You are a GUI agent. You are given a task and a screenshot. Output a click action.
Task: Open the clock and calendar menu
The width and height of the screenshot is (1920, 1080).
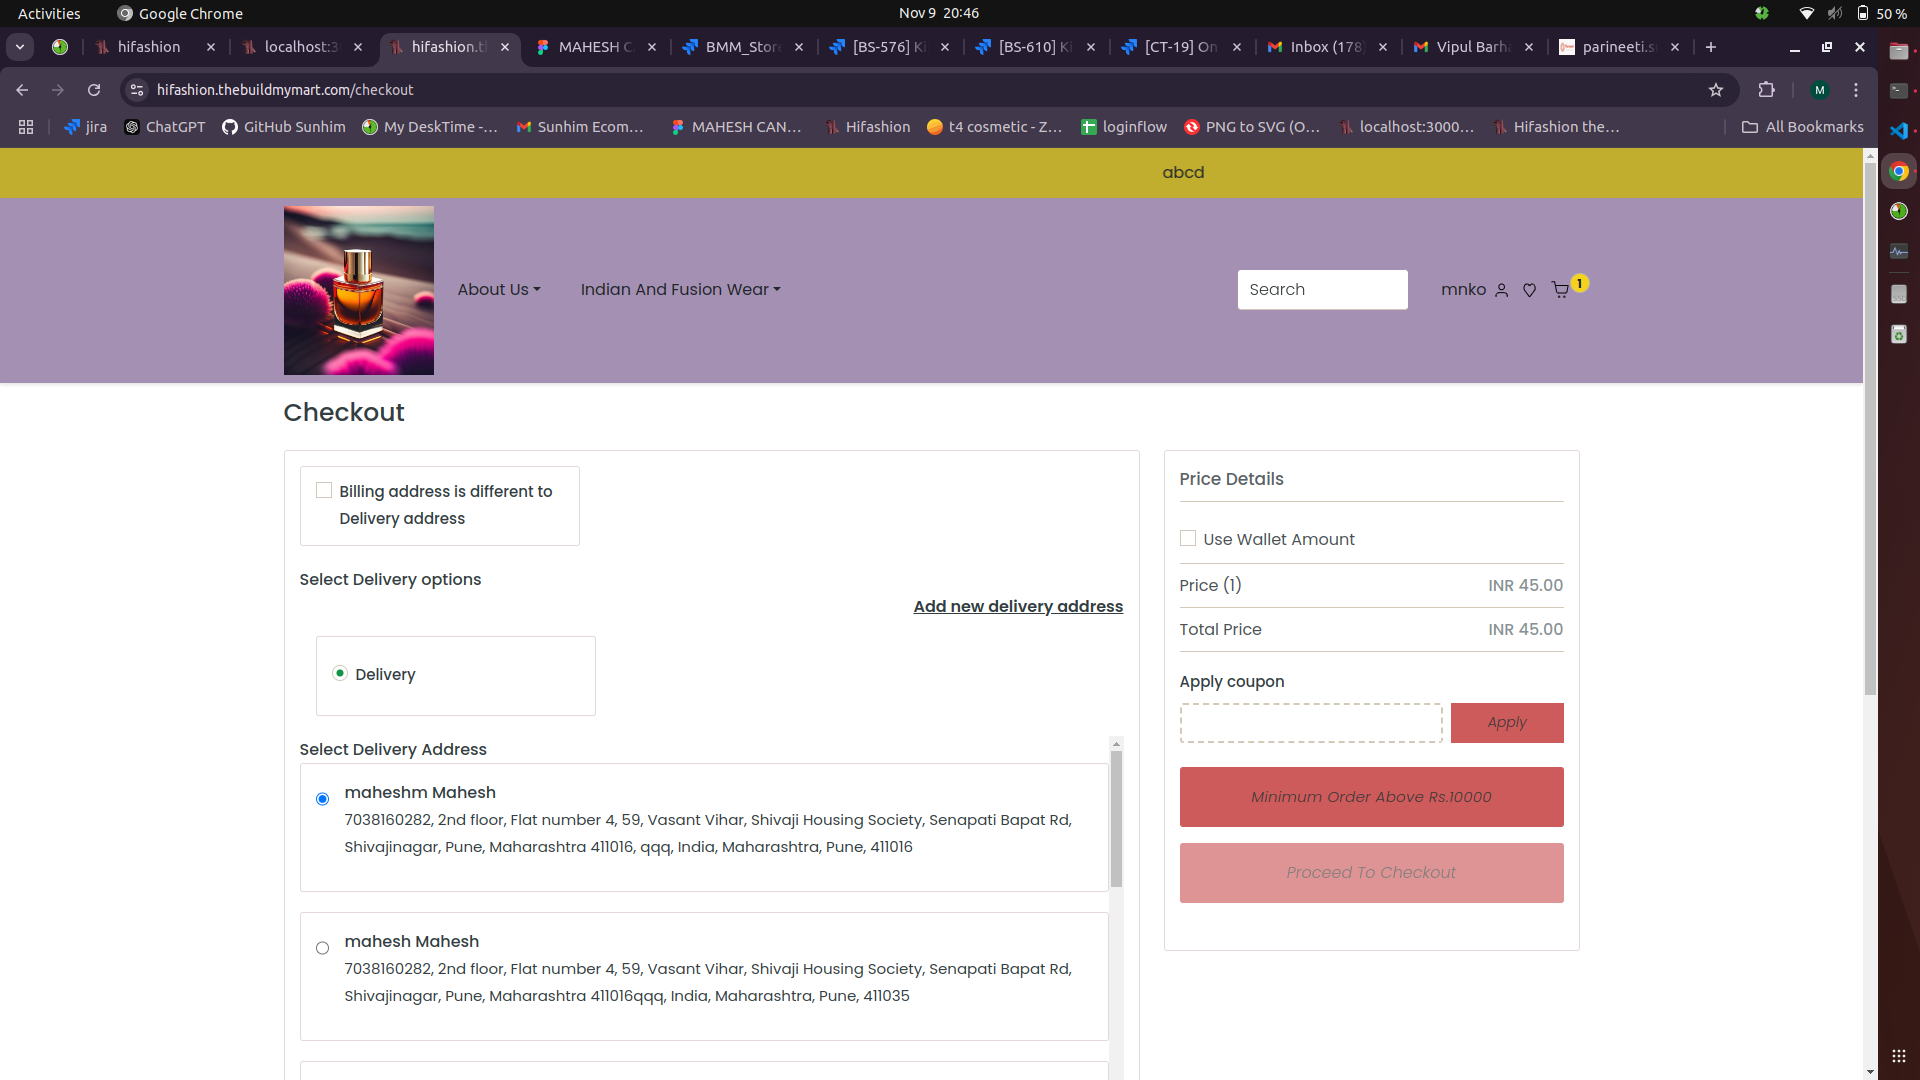[938, 13]
